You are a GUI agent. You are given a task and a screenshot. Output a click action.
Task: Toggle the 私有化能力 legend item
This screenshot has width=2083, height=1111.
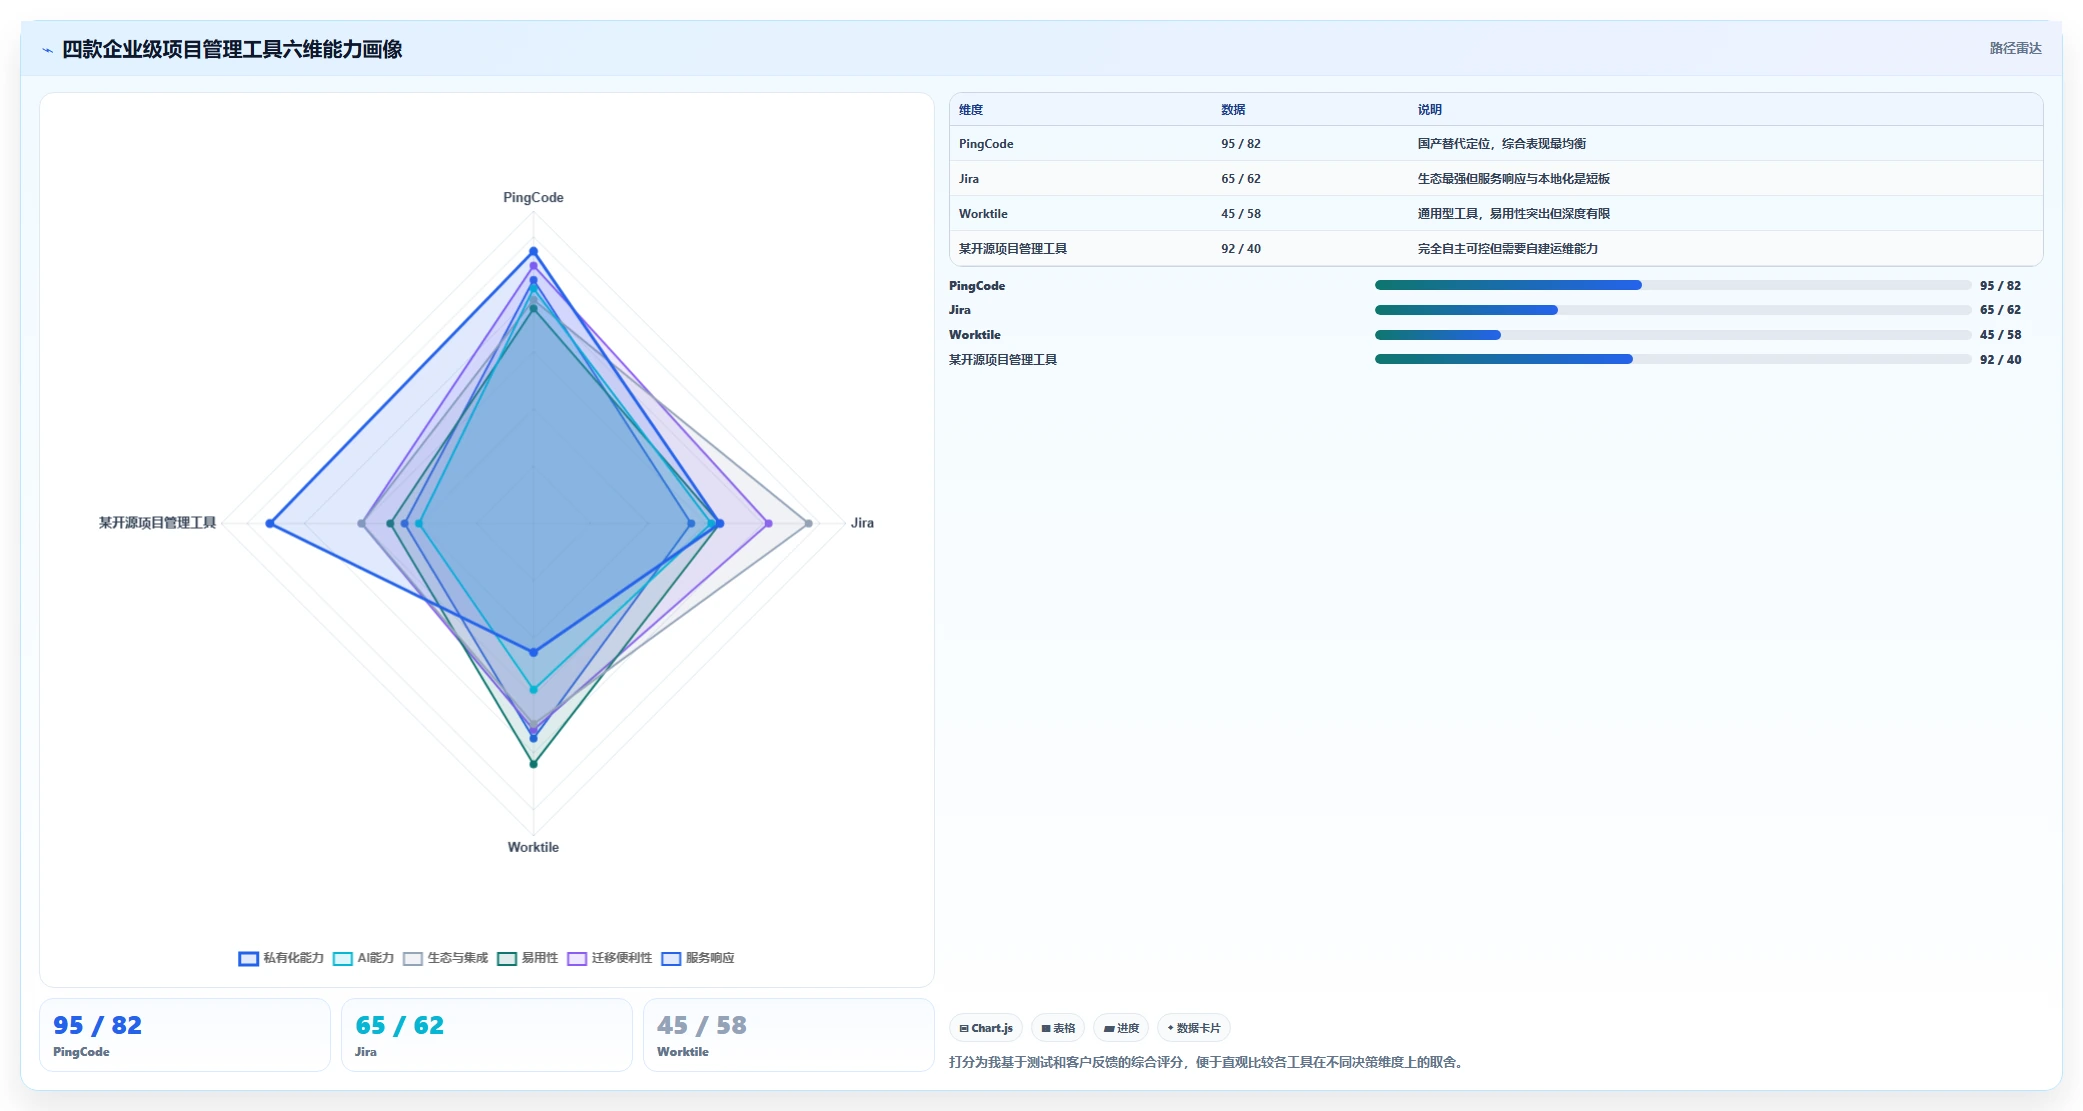pos(281,958)
